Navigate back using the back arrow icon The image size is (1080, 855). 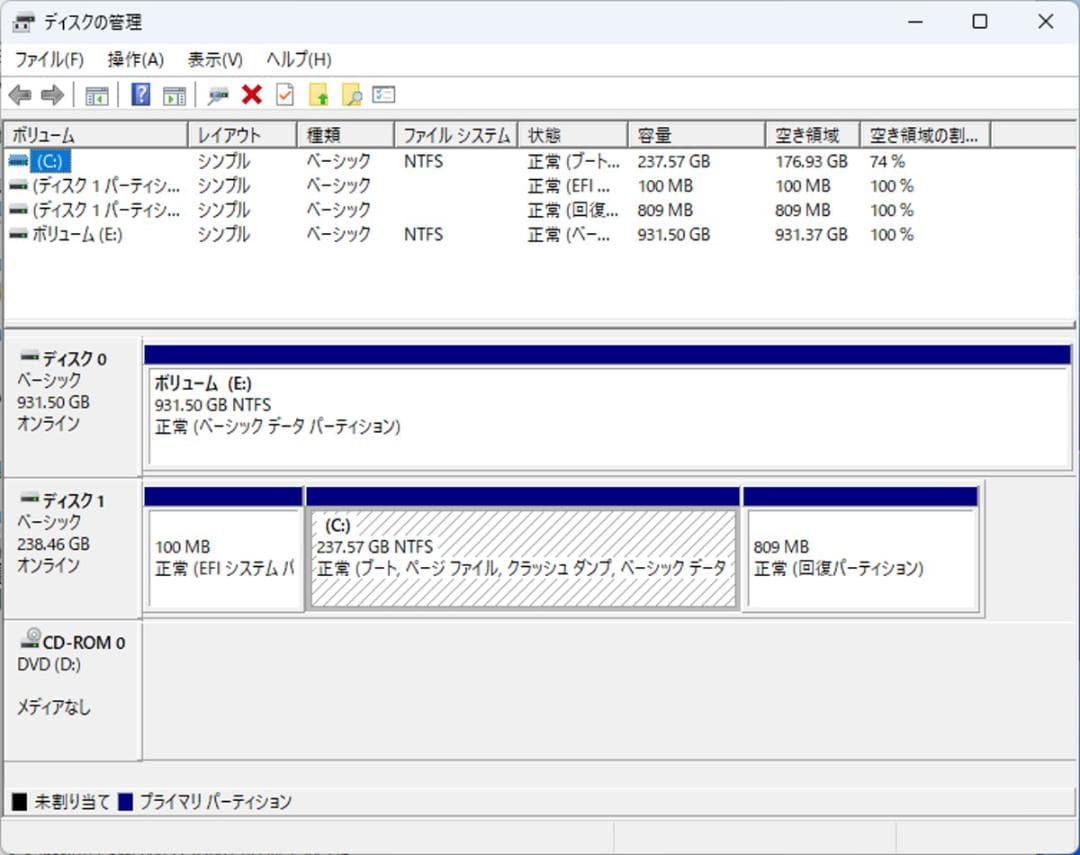pos(22,95)
